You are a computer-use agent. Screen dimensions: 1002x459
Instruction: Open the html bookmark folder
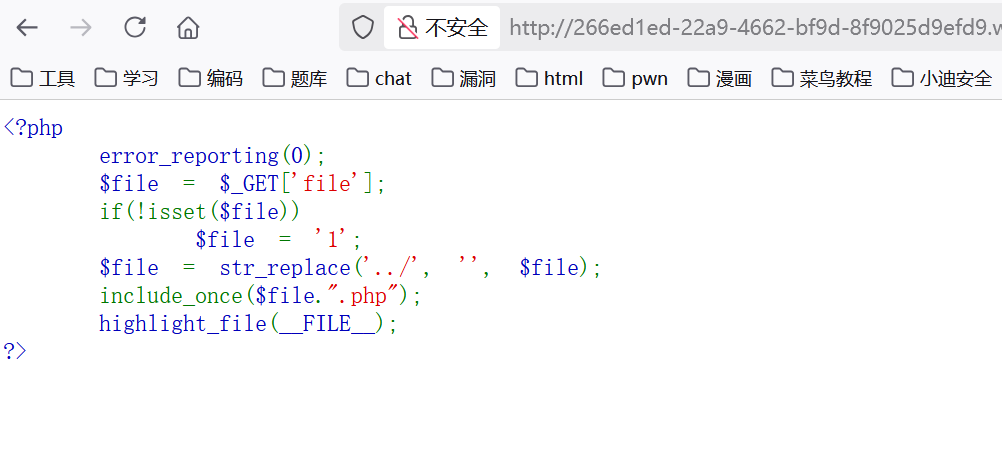[550, 78]
